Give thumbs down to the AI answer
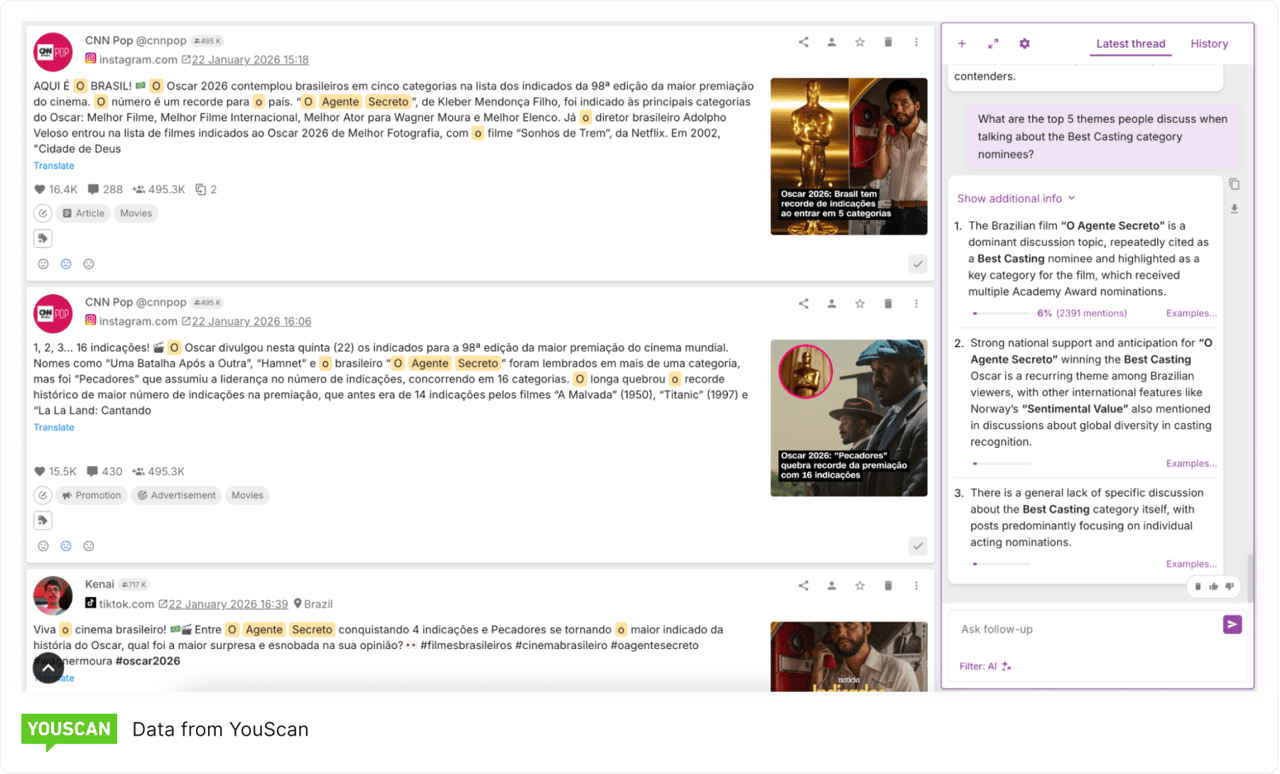Viewport: 1280px width, 774px height. [1228, 586]
